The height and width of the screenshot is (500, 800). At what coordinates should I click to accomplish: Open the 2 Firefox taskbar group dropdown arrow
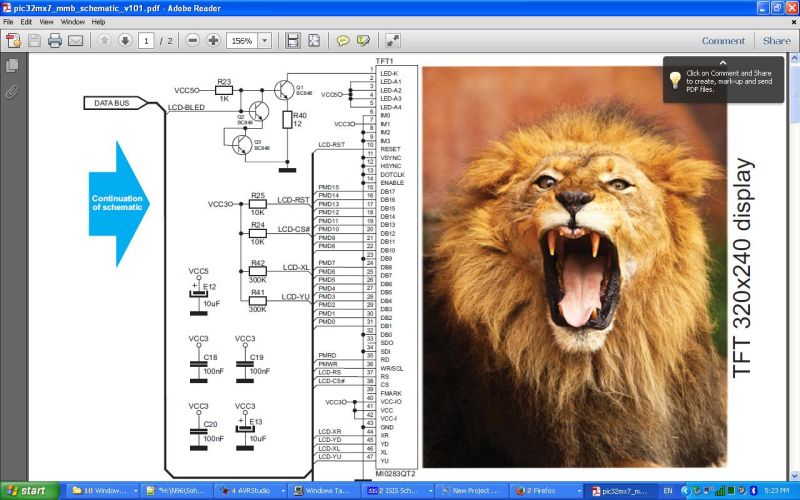(578, 491)
